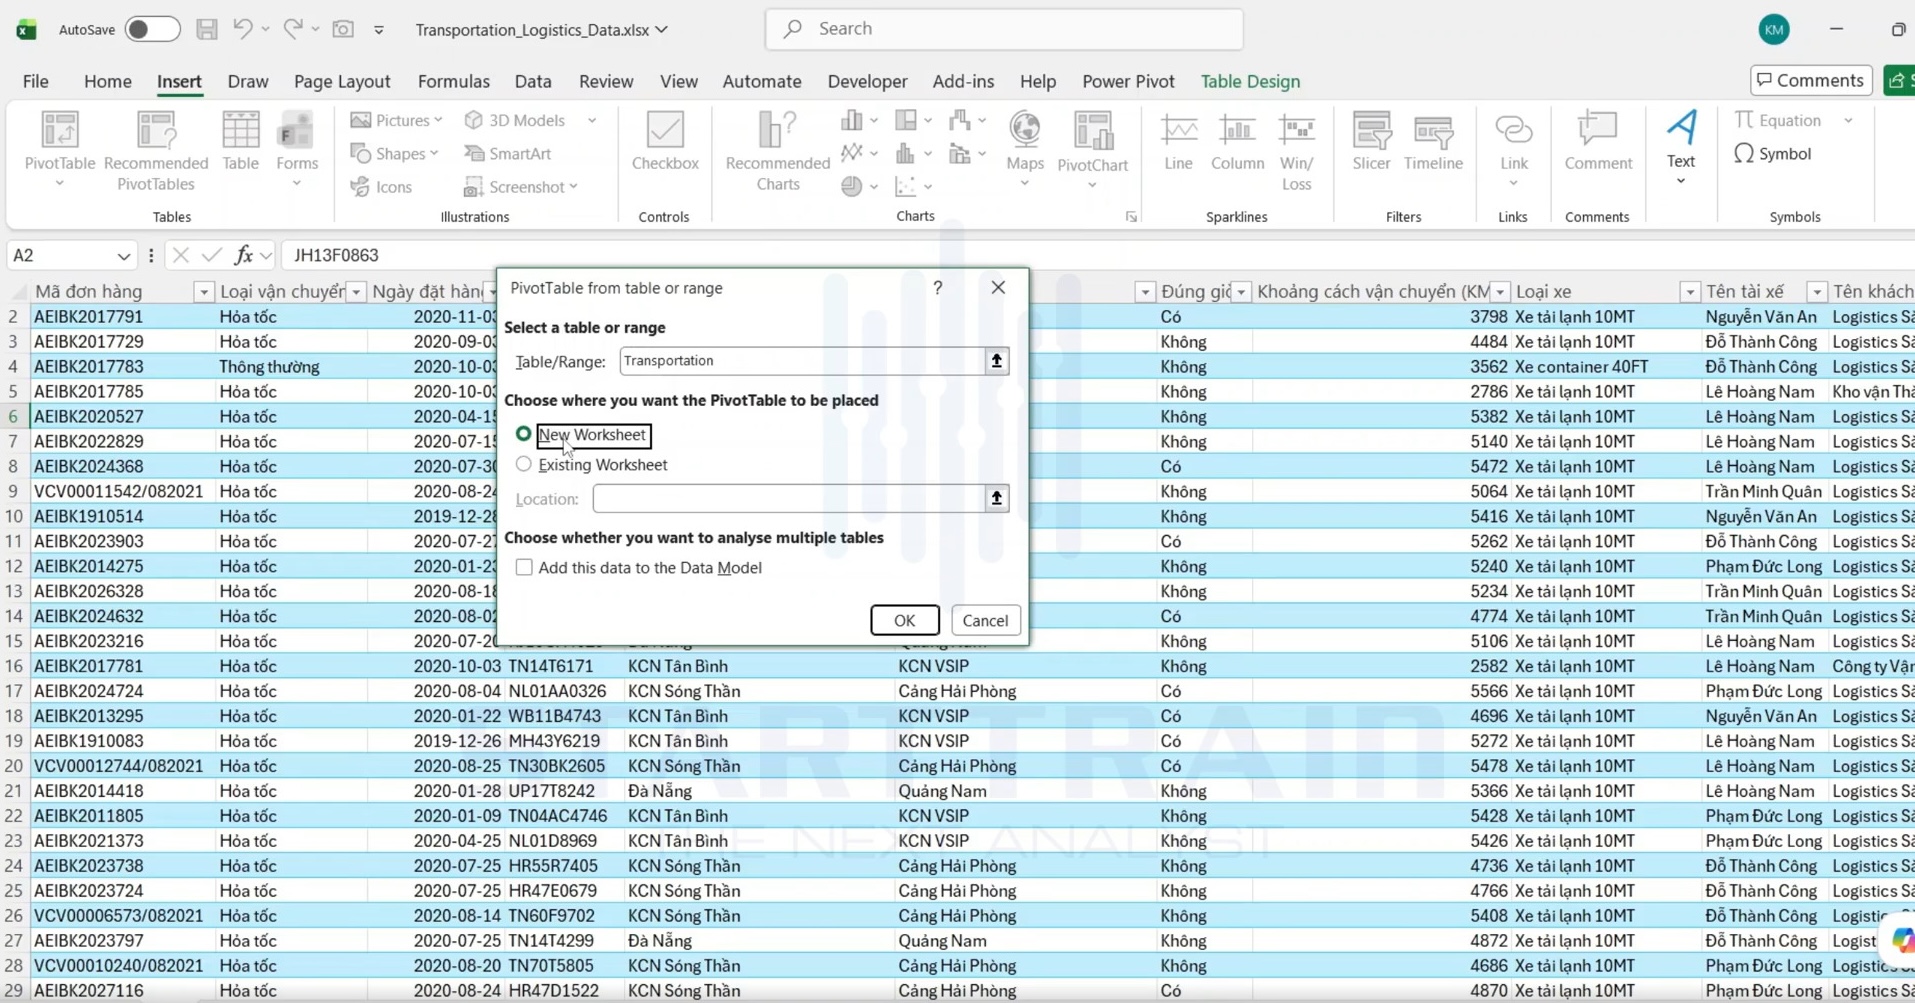Select the Existing Worksheet radio button
Screen dimensions: 1915x1003
point(523,464)
